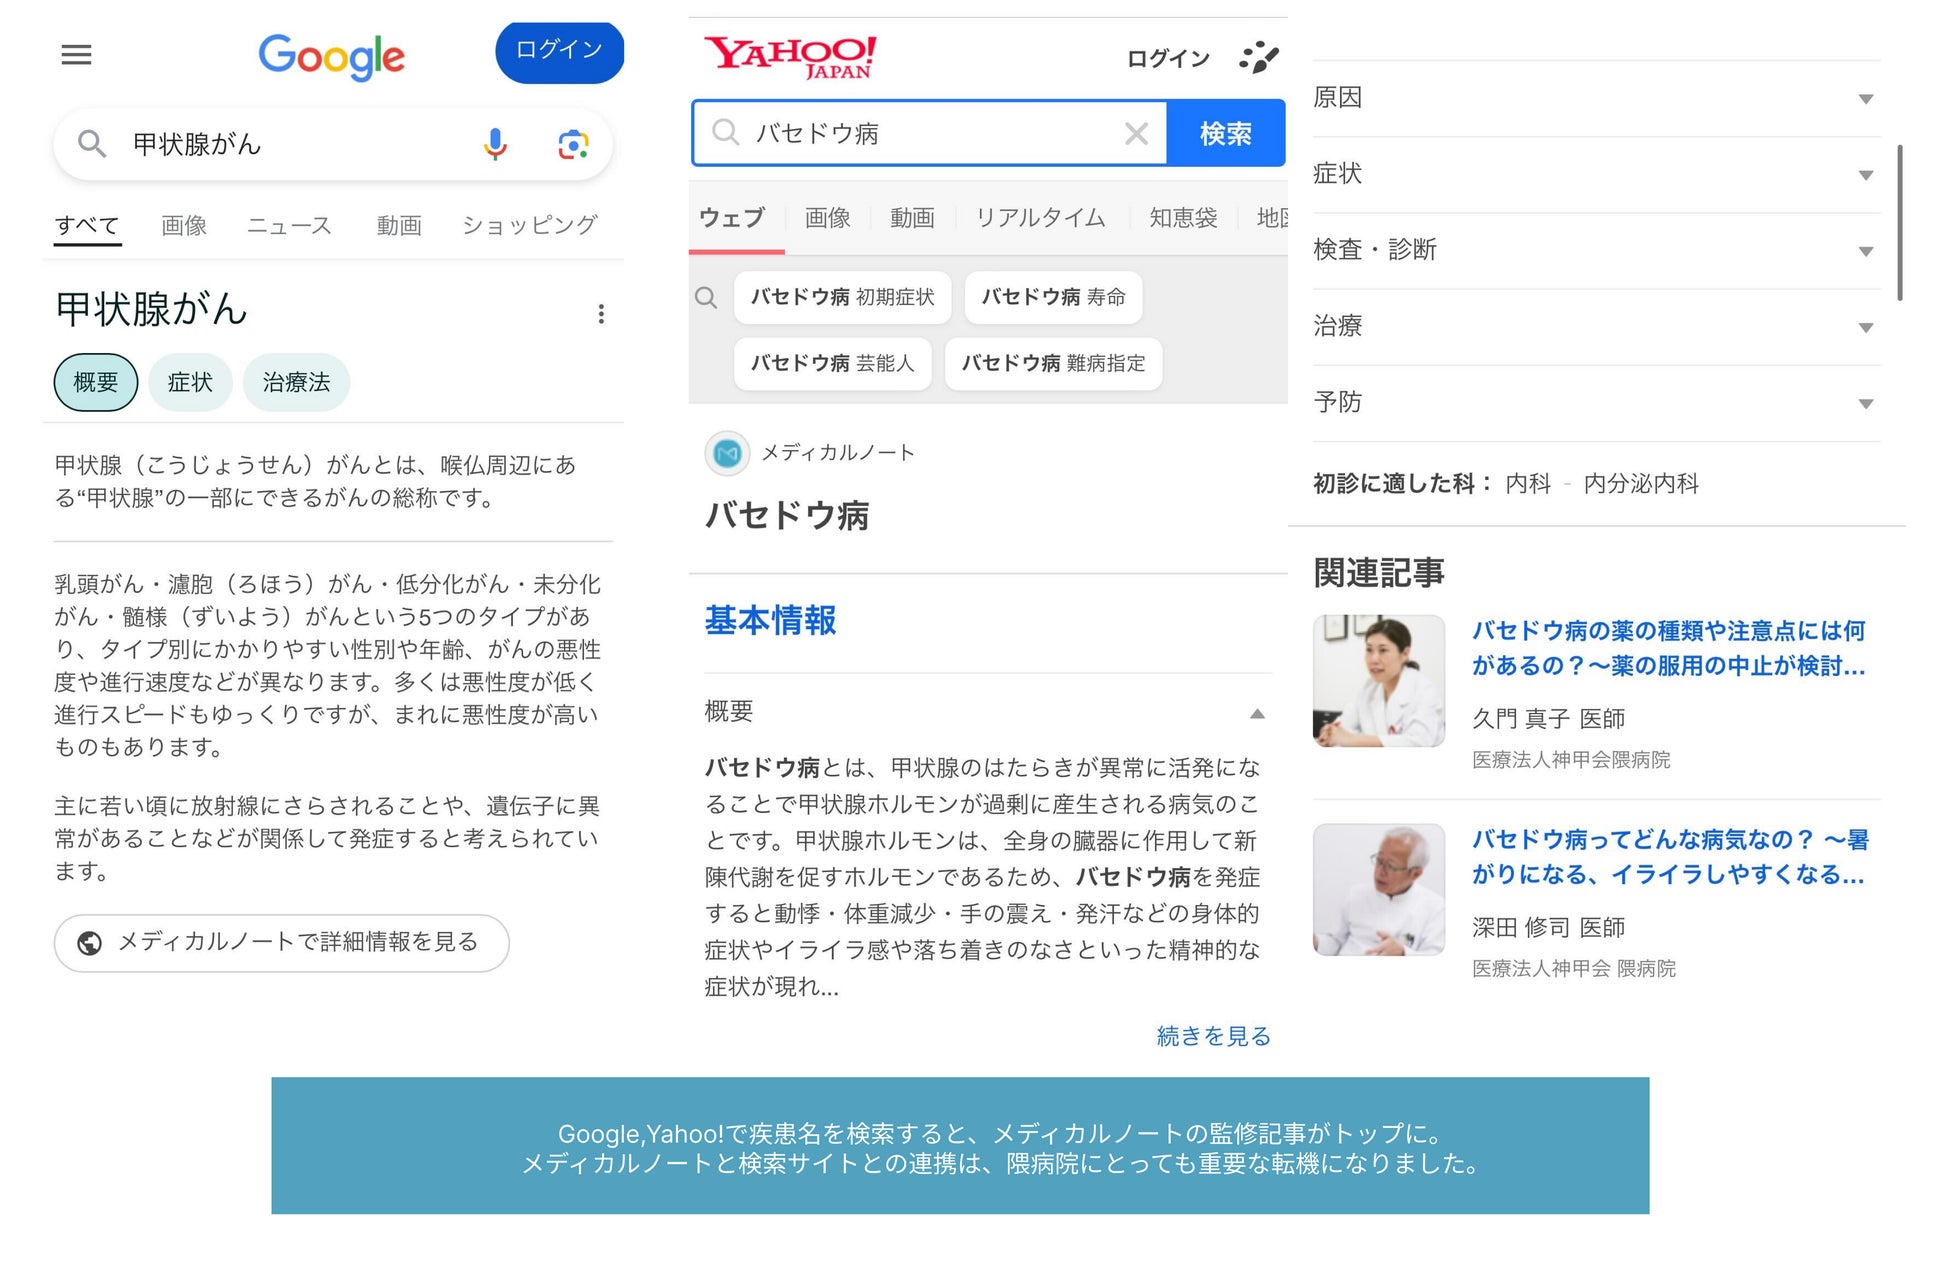Open the 続きを見る link
This screenshot has width=1950, height=1284.
pyautogui.click(x=1212, y=1036)
